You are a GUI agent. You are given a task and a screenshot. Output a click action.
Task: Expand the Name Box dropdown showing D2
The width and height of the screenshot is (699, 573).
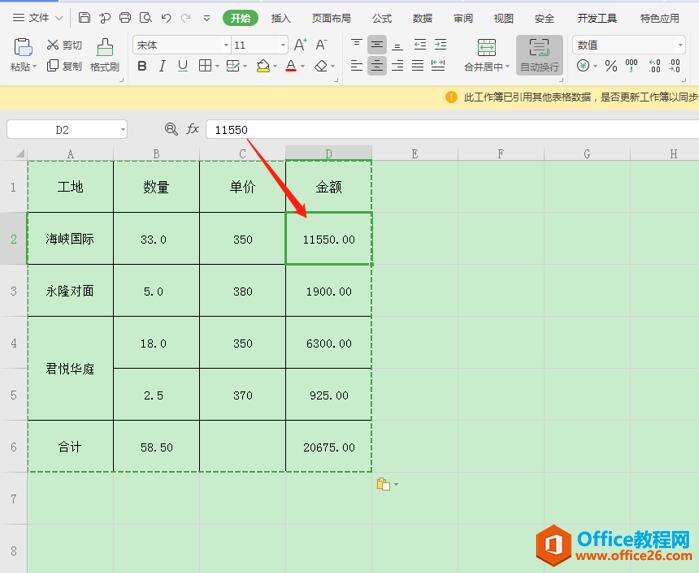(x=122, y=130)
